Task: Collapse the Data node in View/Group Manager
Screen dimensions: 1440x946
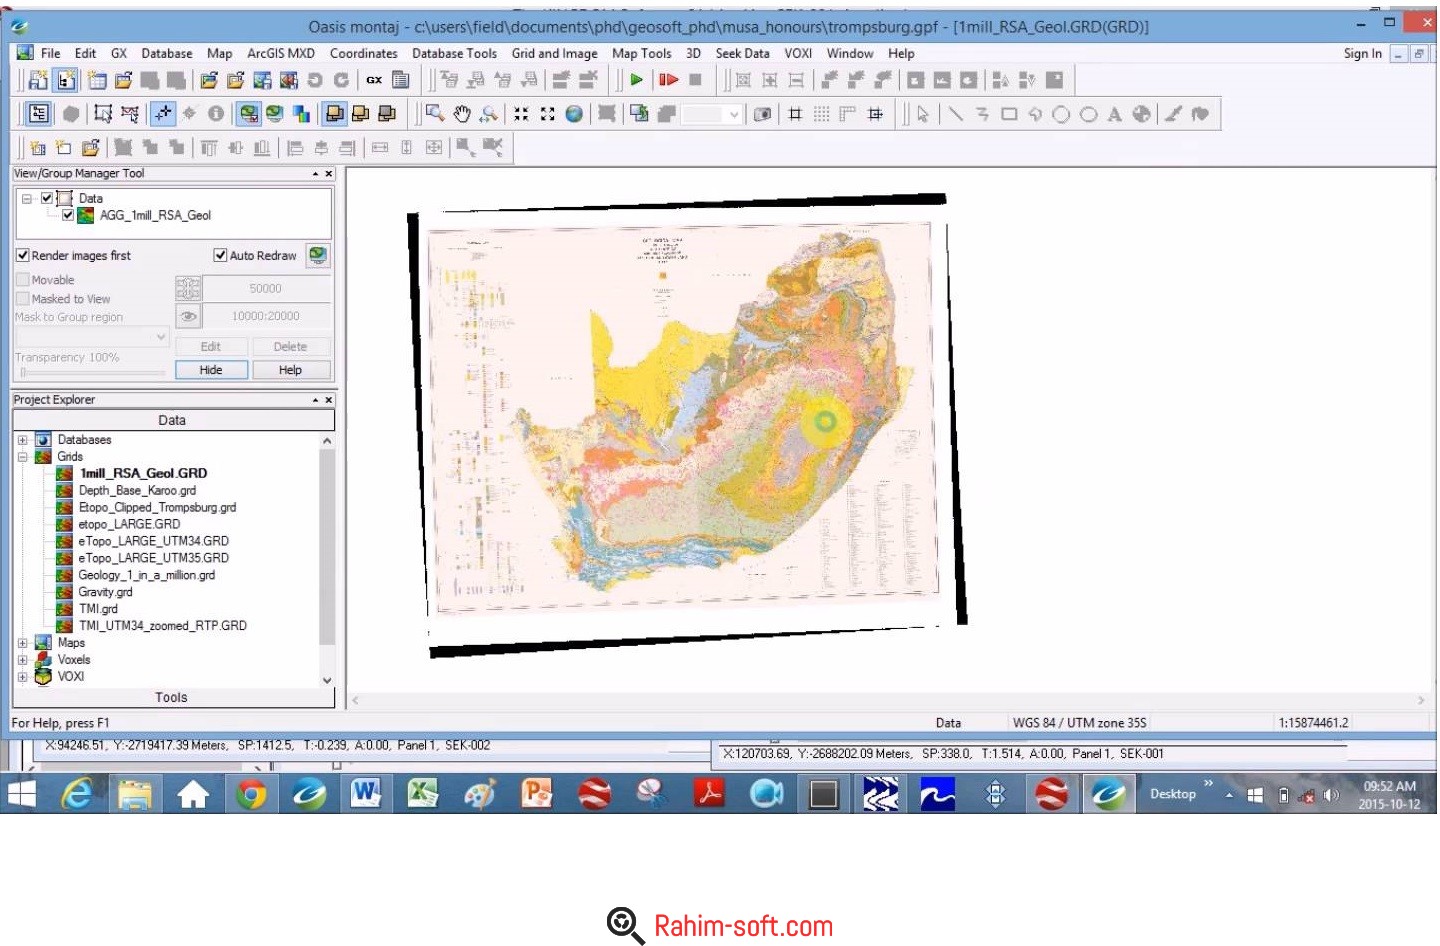Action: click(27, 198)
